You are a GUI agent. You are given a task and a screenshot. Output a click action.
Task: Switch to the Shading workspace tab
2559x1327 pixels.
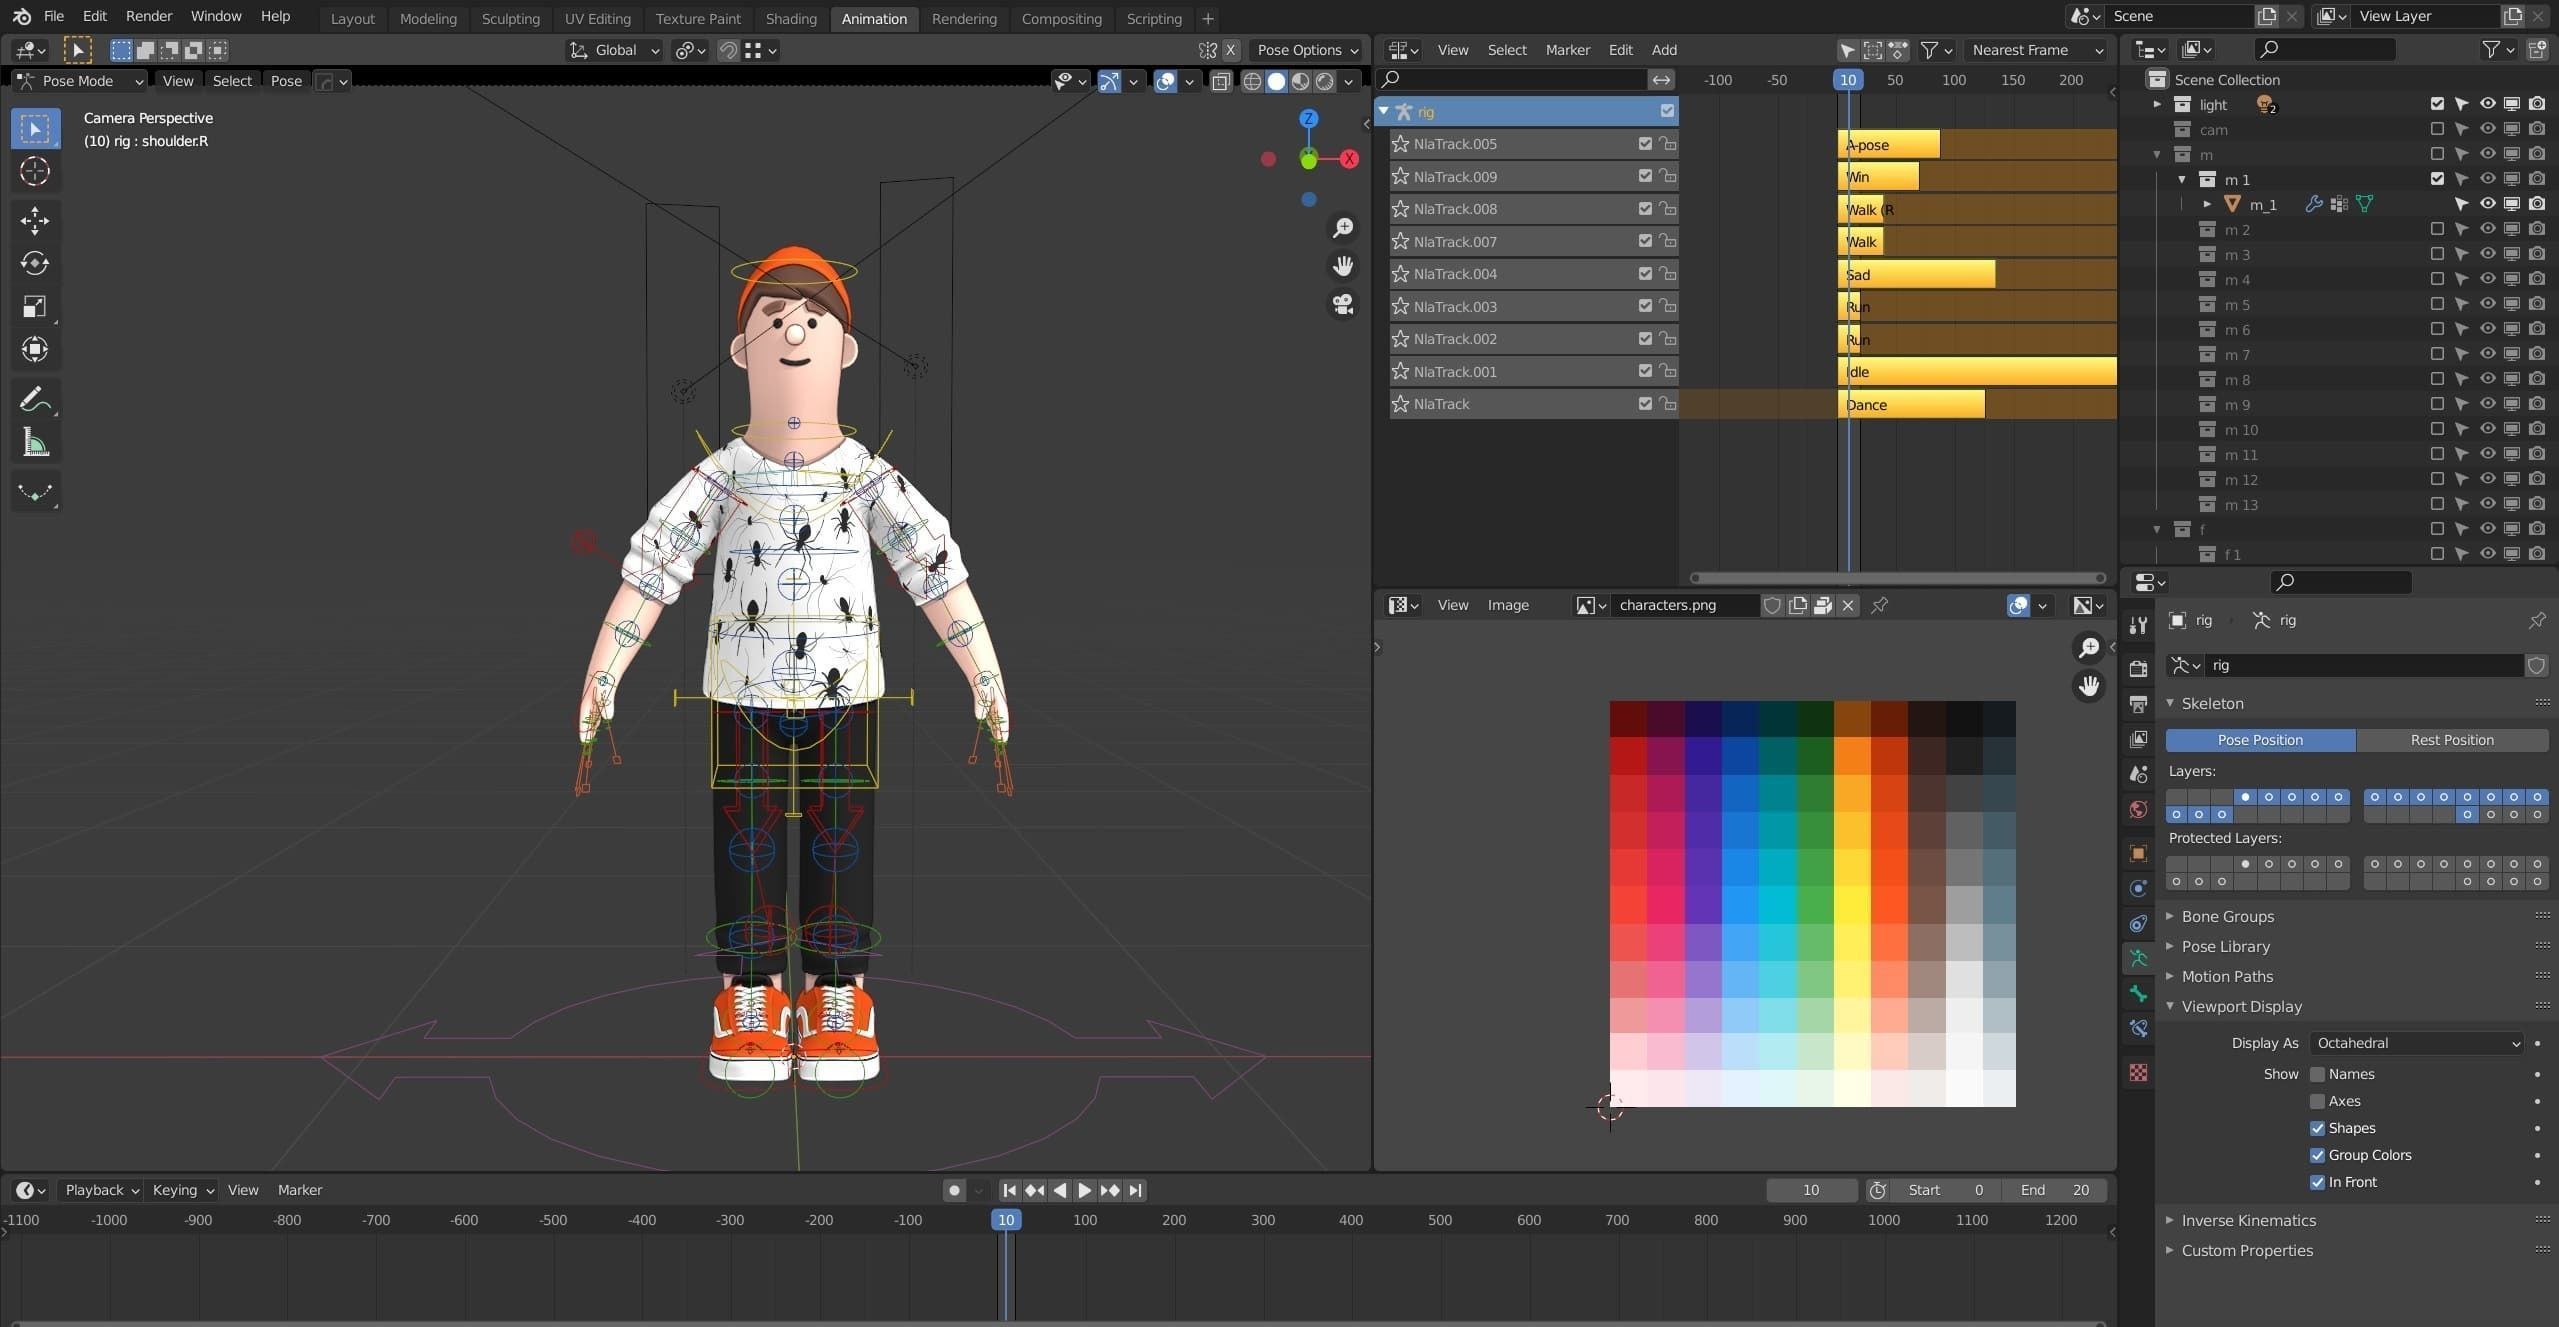[790, 18]
